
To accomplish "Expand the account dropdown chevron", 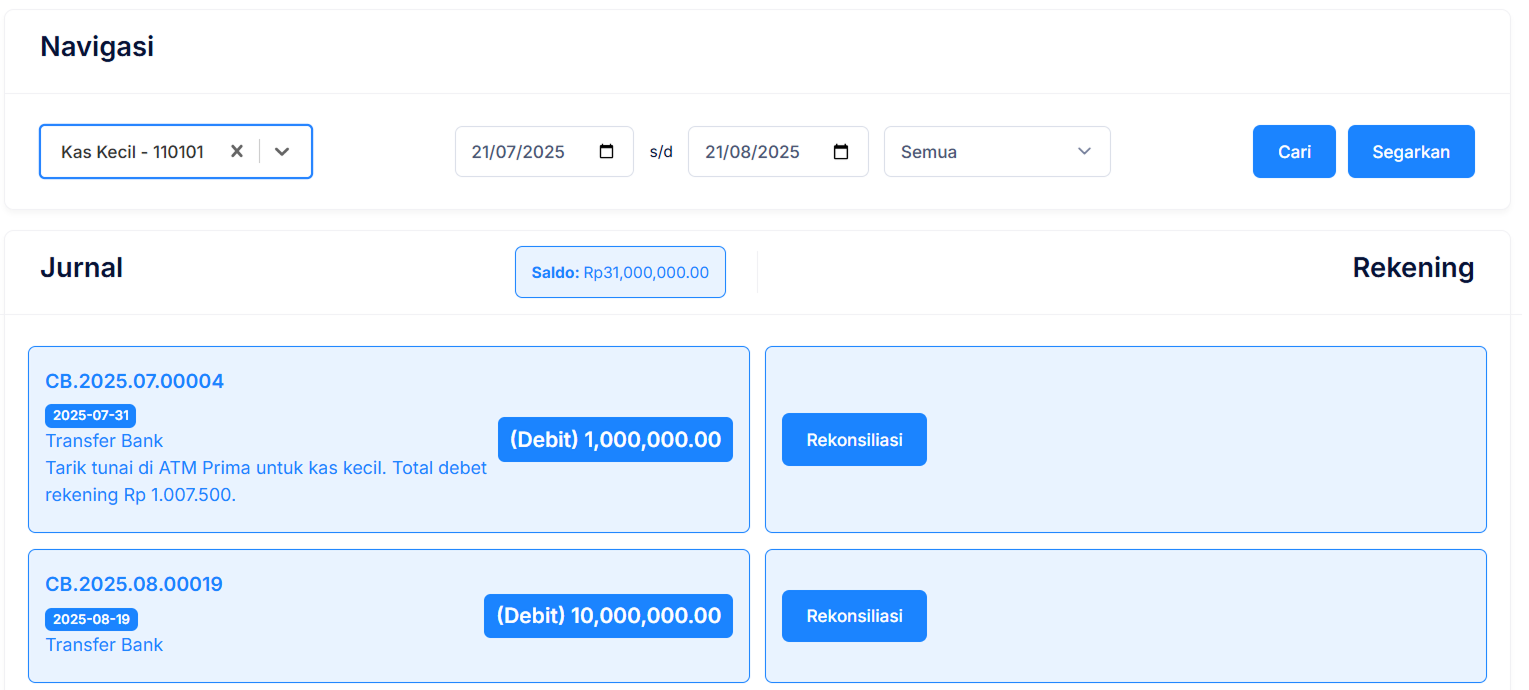I will pyautogui.click(x=282, y=152).
